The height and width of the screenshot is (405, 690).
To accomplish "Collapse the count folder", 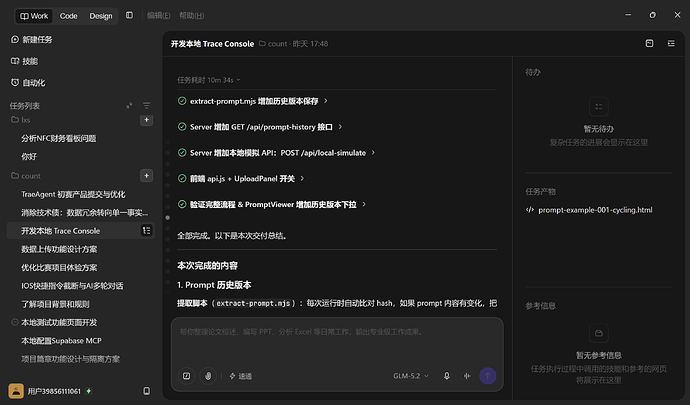I will click(x=26, y=176).
